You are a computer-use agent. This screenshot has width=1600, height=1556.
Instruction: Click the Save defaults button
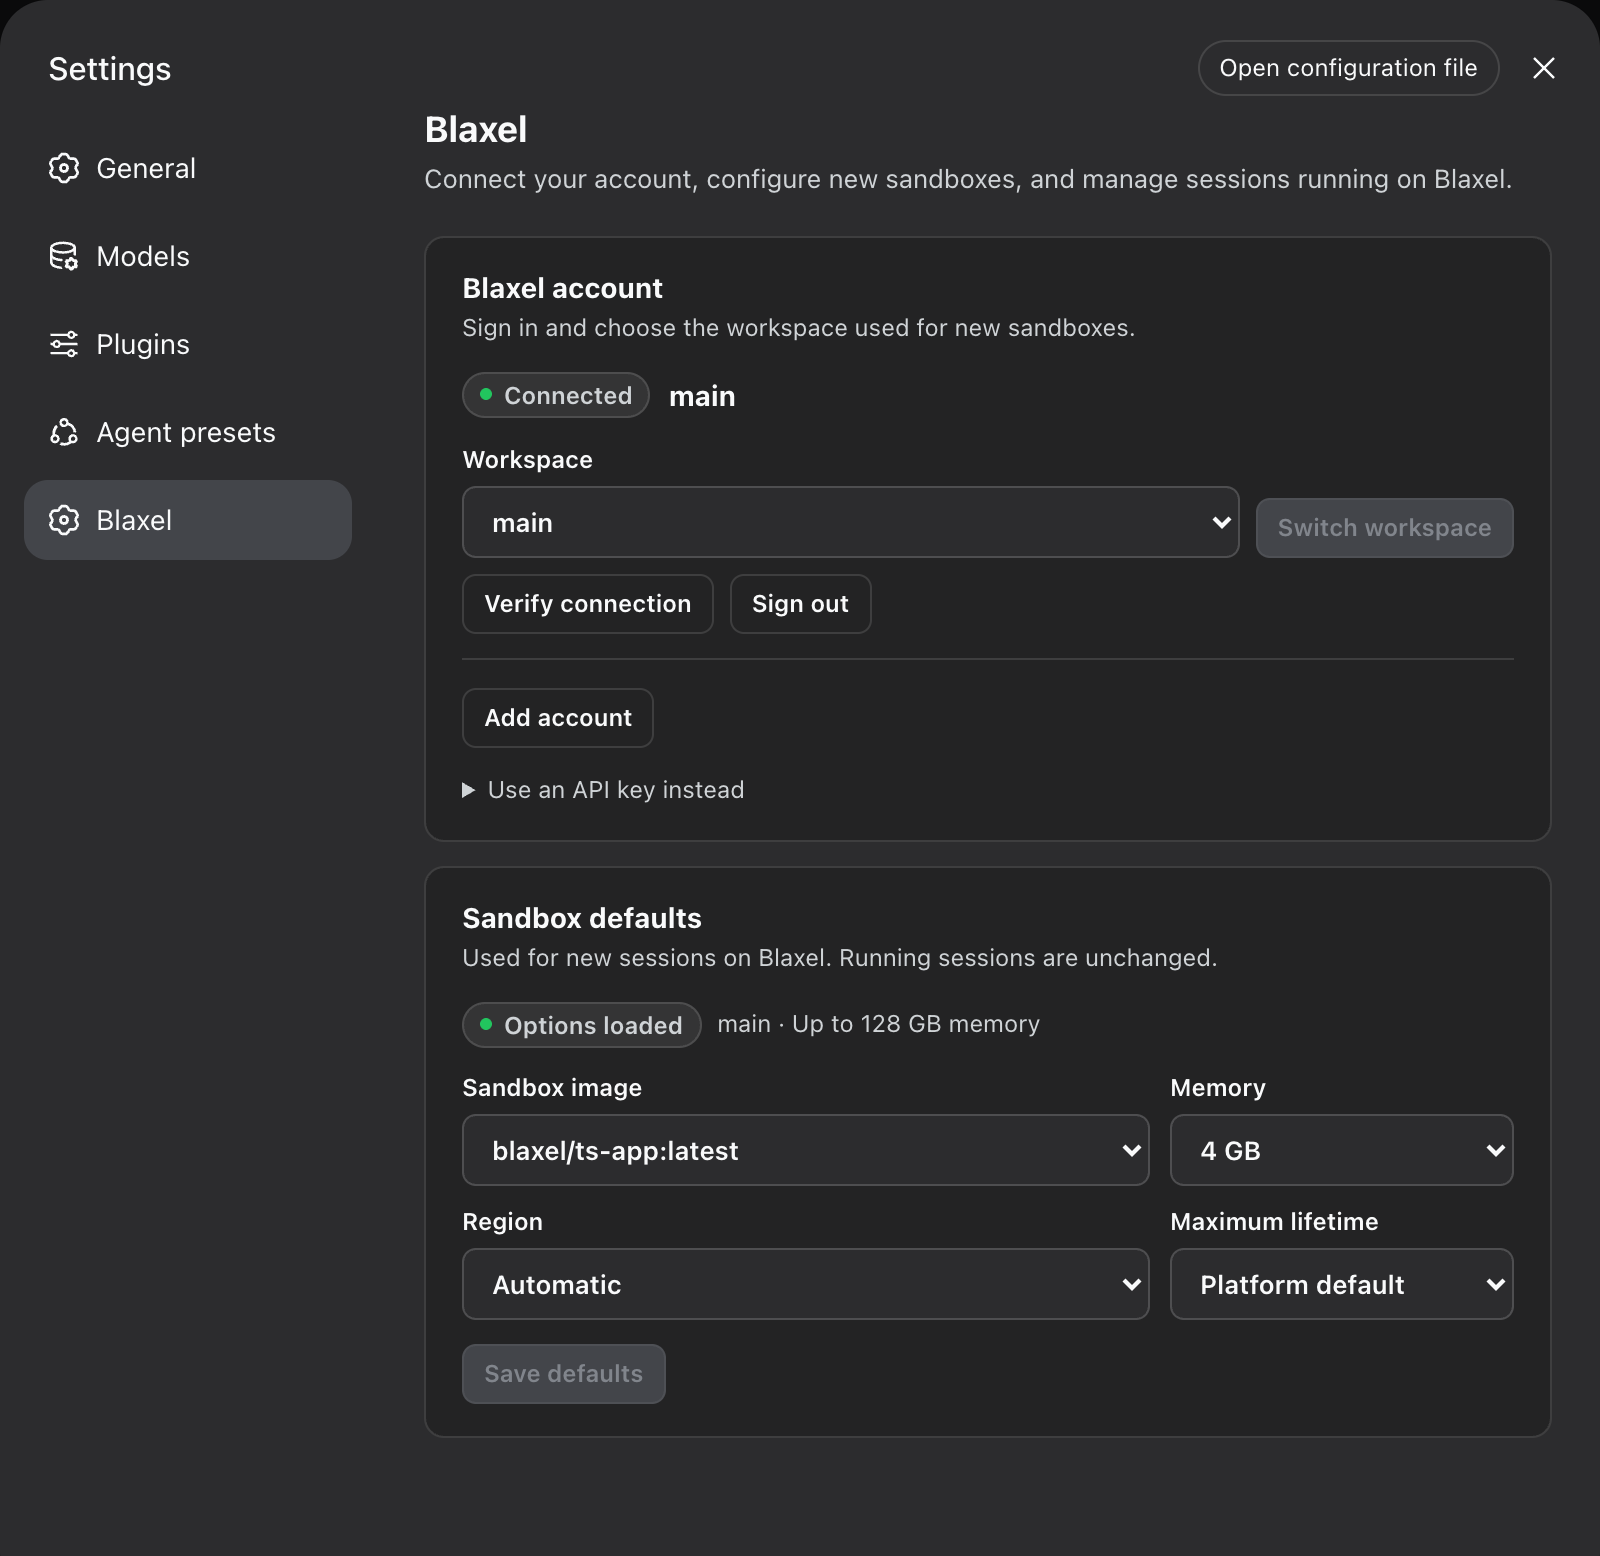click(564, 1374)
